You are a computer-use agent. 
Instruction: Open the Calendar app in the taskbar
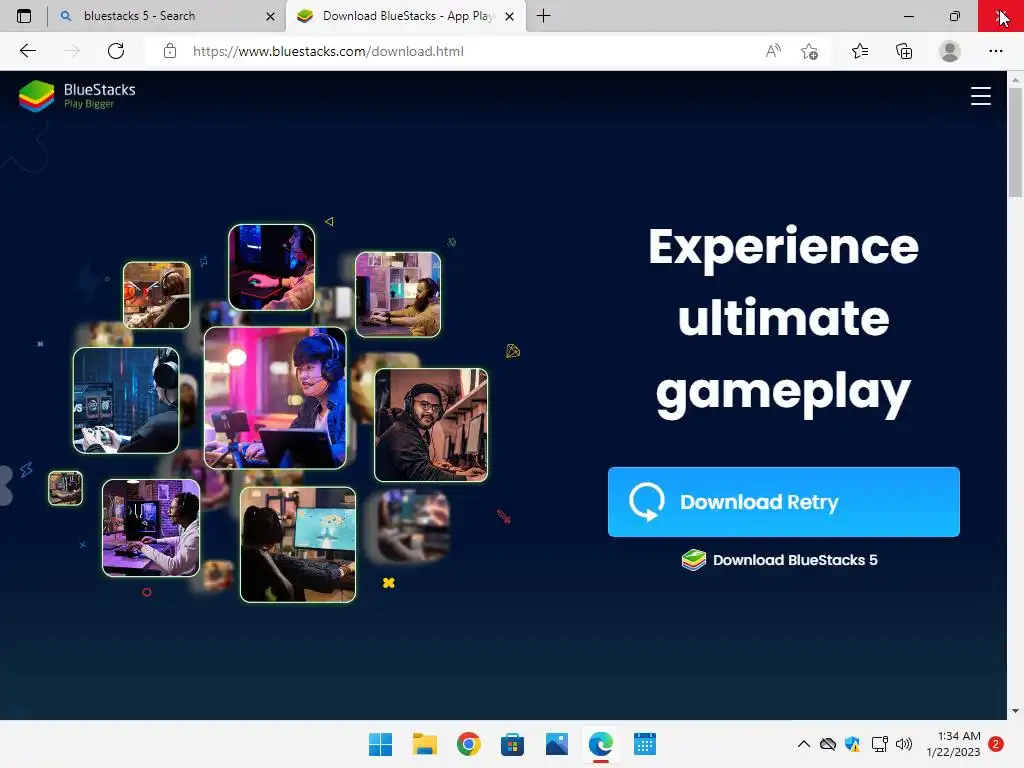pyautogui.click(x=645, y=744)
